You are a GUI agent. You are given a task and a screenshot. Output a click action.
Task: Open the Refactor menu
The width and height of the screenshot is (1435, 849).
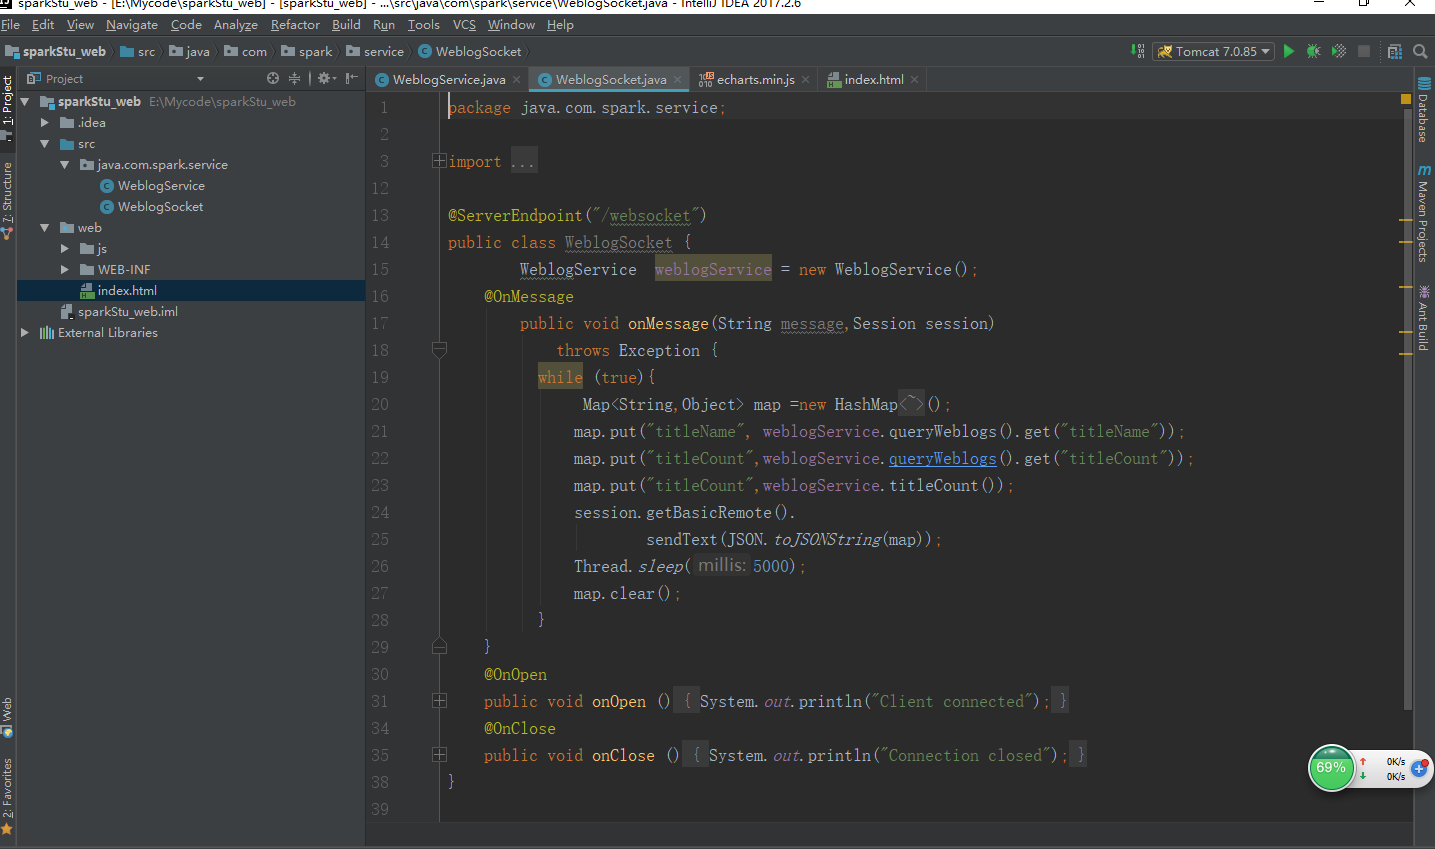pos(295,24)
